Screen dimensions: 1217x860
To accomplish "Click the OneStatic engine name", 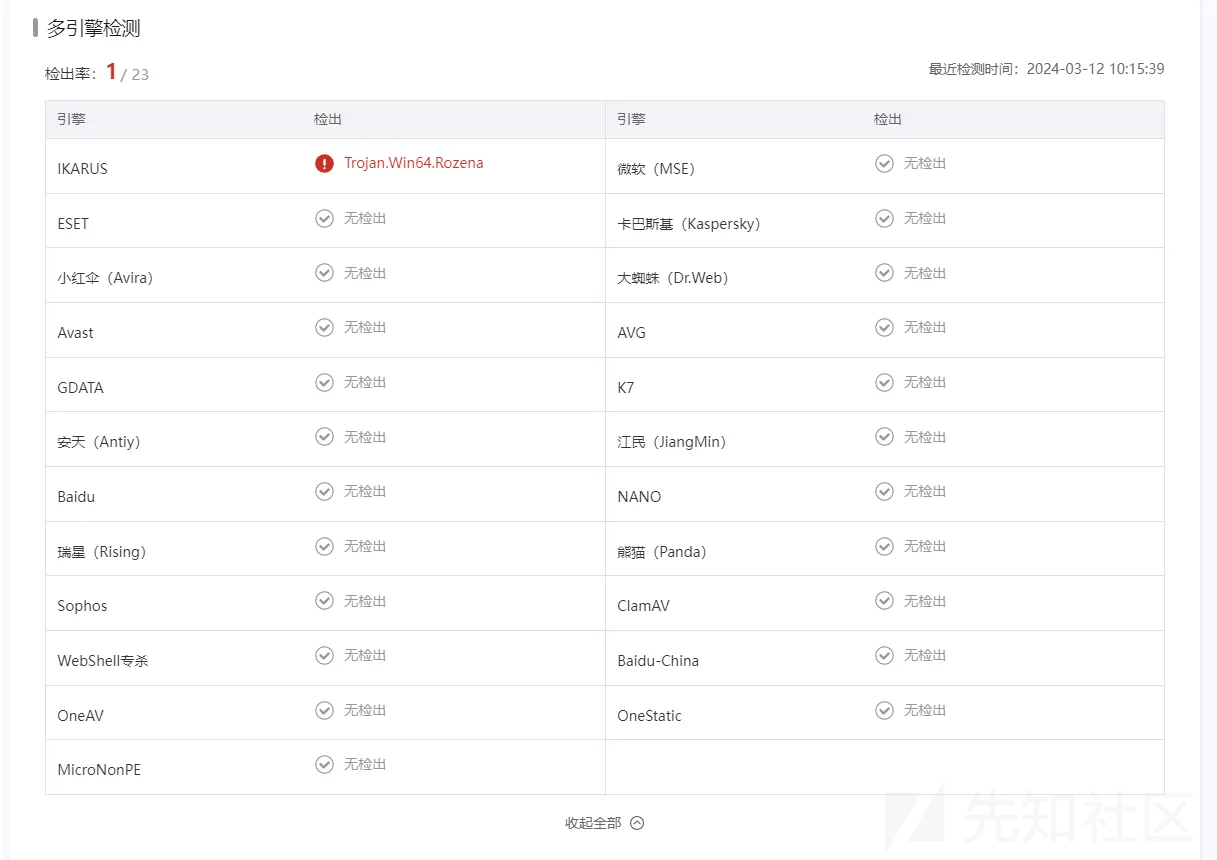I will pyautogui.click(x=649, y=716).
